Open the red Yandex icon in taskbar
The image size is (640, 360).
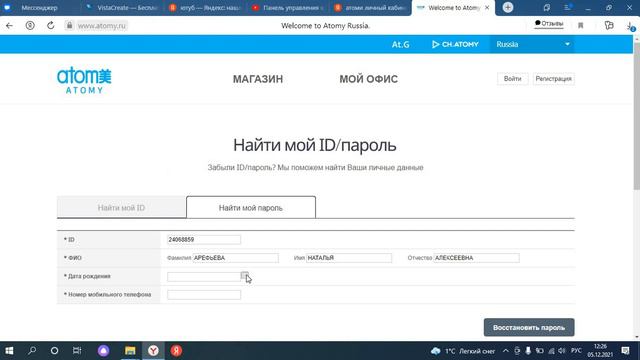tap(176, 351)
